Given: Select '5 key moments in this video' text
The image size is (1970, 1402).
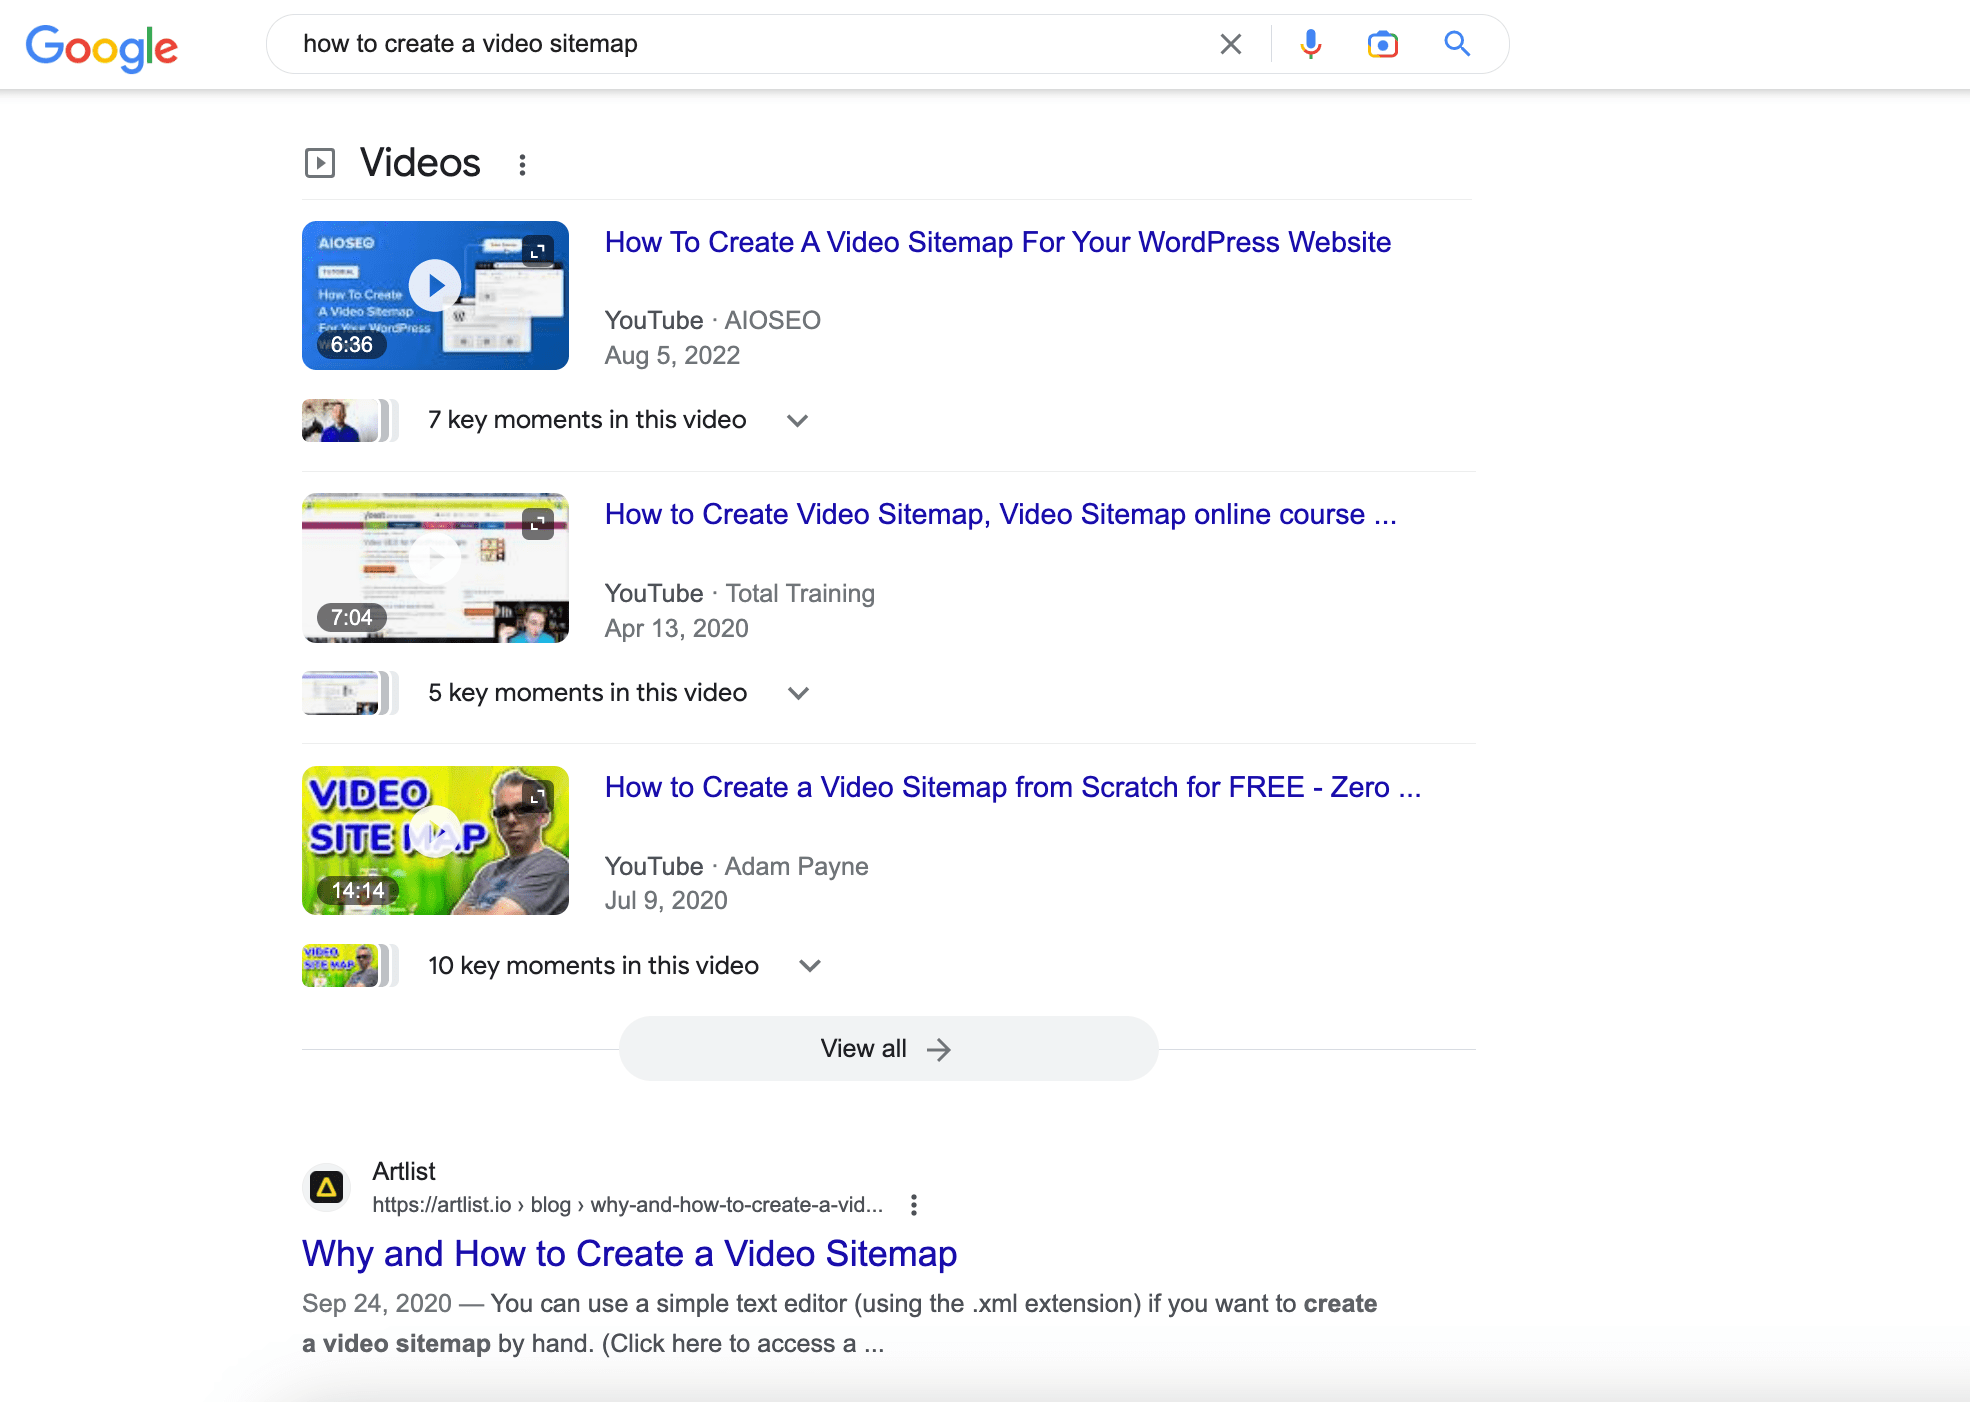Looking at the screenshot, I should (588, 693).
